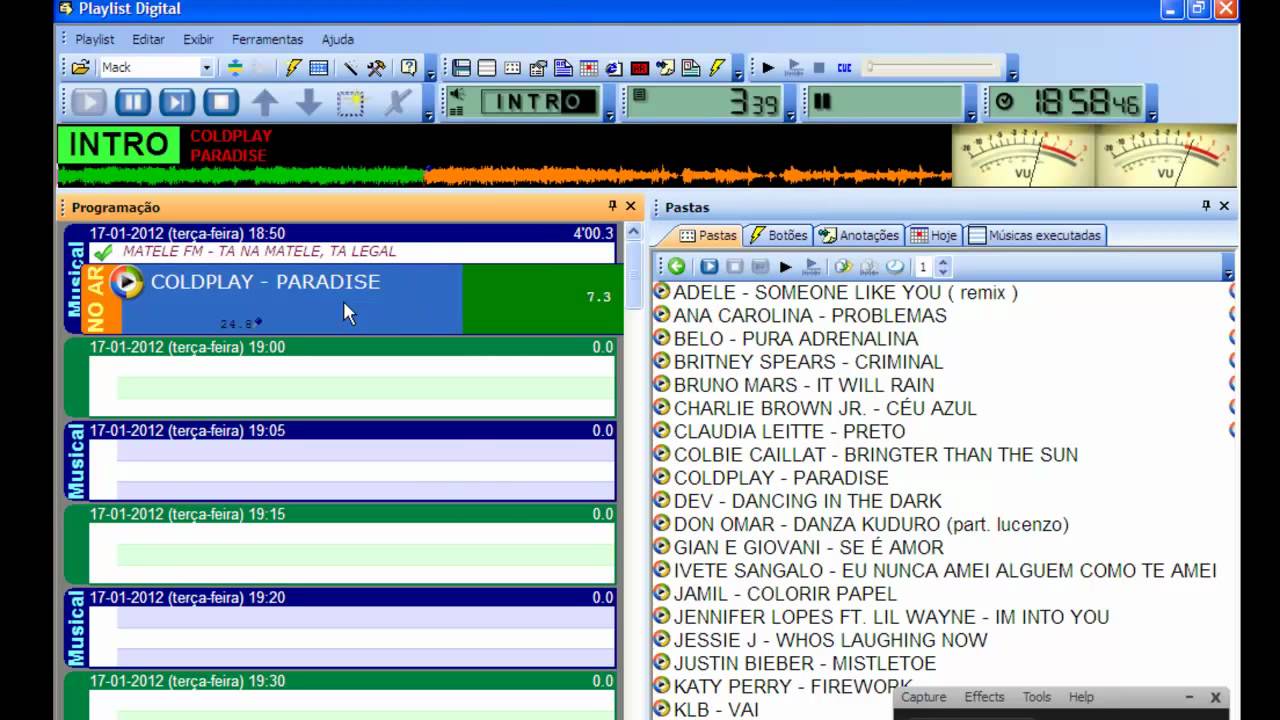Click the large blue Stop button

point(221,102)
